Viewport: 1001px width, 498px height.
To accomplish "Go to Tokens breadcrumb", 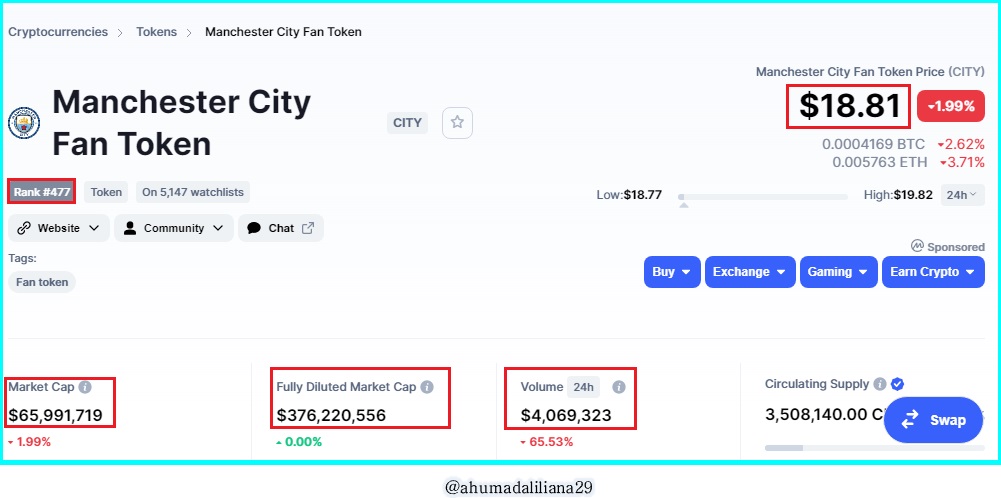I will [x=156, y=32].
